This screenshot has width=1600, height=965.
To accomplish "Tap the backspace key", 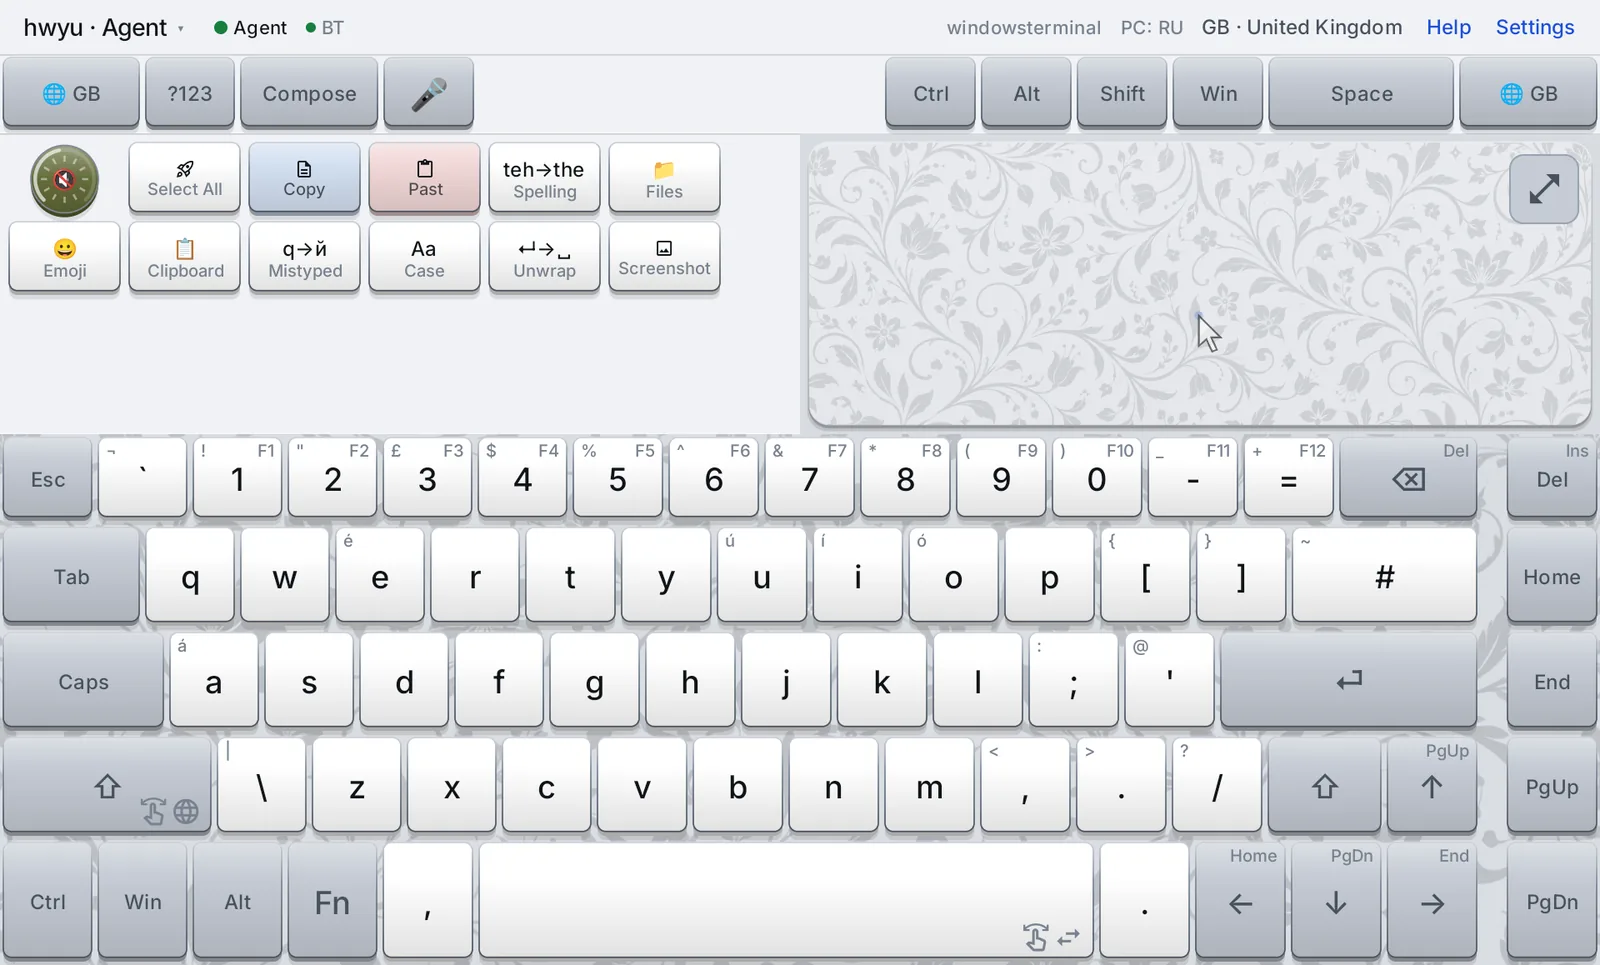I will pos(1408,478).
